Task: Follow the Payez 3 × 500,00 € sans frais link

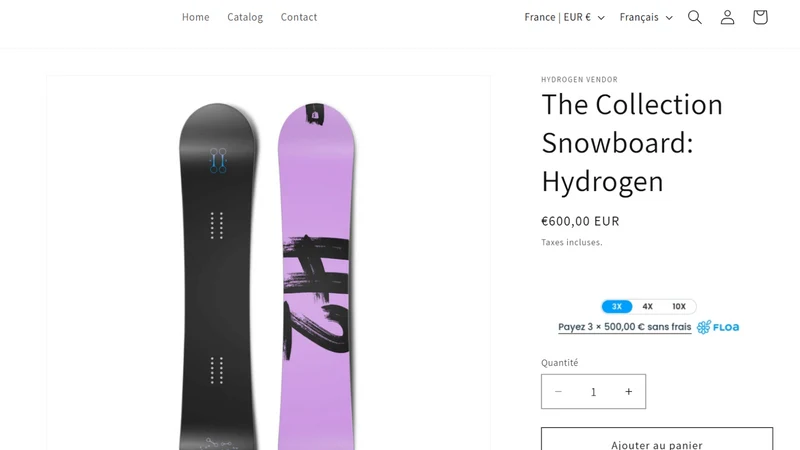Action: click(624, 327)
